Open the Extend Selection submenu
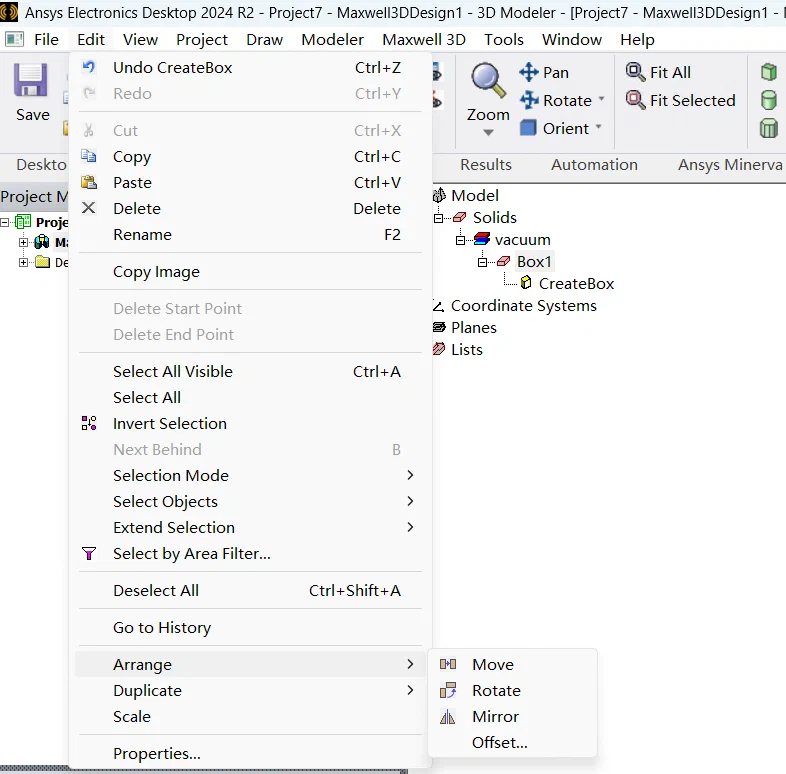The height and width of the screenshot is (774, 786). pos(250,527)
